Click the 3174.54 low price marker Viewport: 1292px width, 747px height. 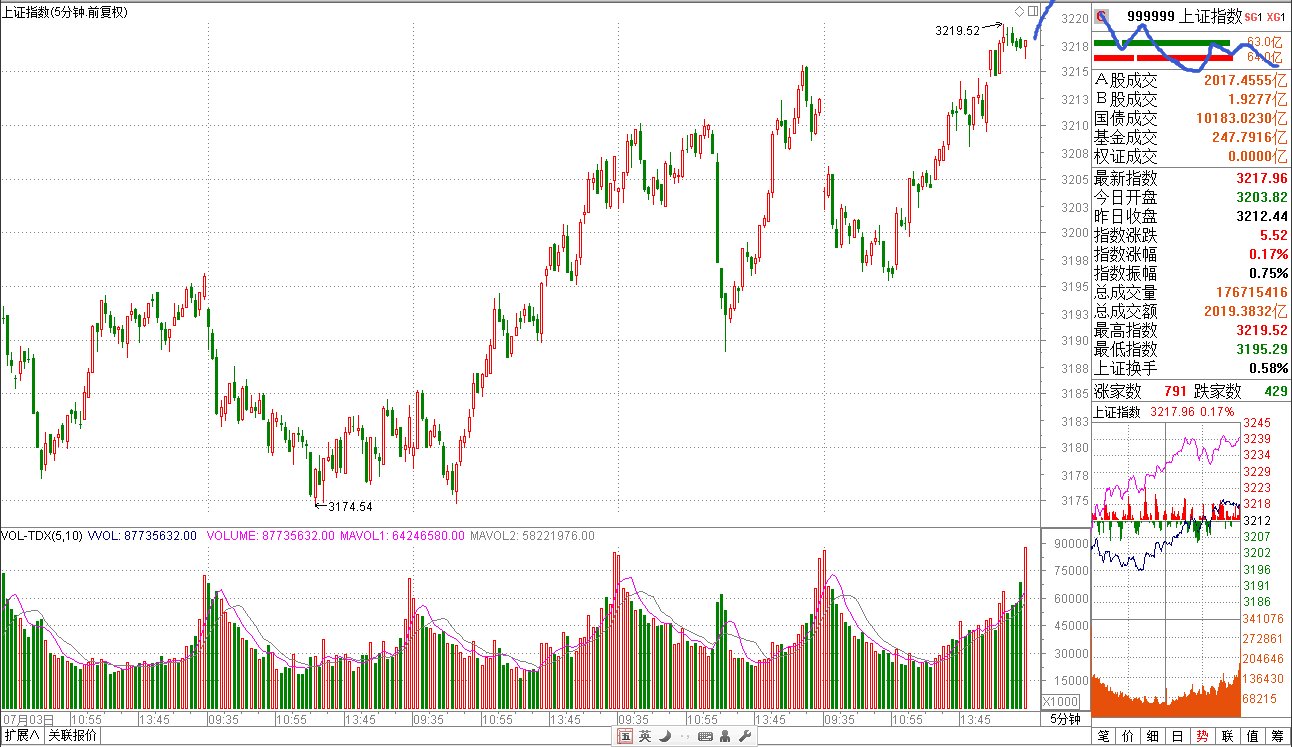pyautogui.click(x=350, y=507)
